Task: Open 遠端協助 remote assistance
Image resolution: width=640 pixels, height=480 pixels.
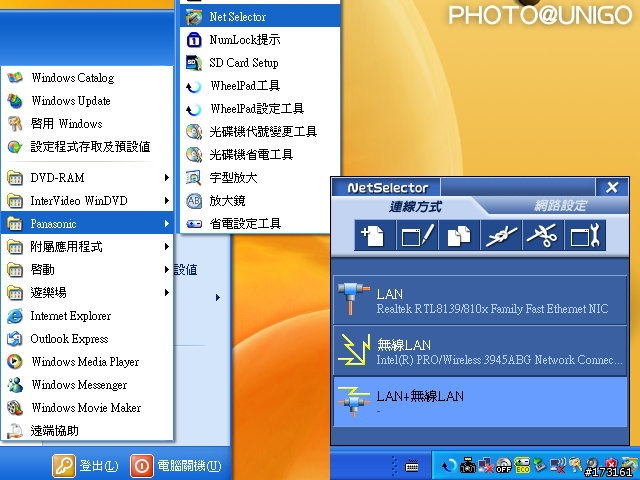Action: [87, 431]
